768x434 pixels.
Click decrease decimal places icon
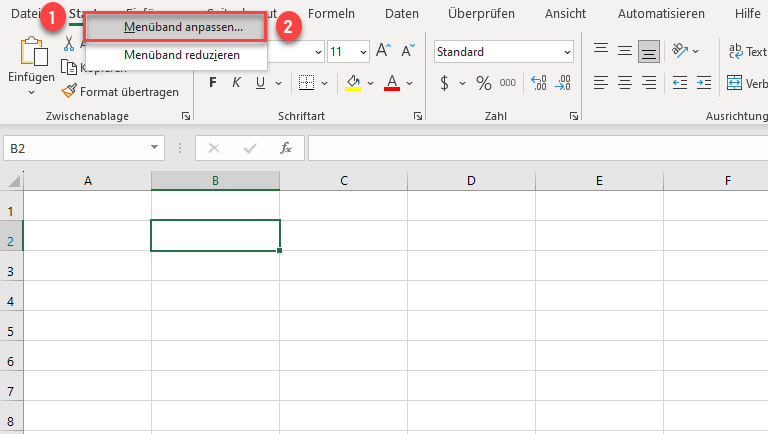(x=563, y=83)
